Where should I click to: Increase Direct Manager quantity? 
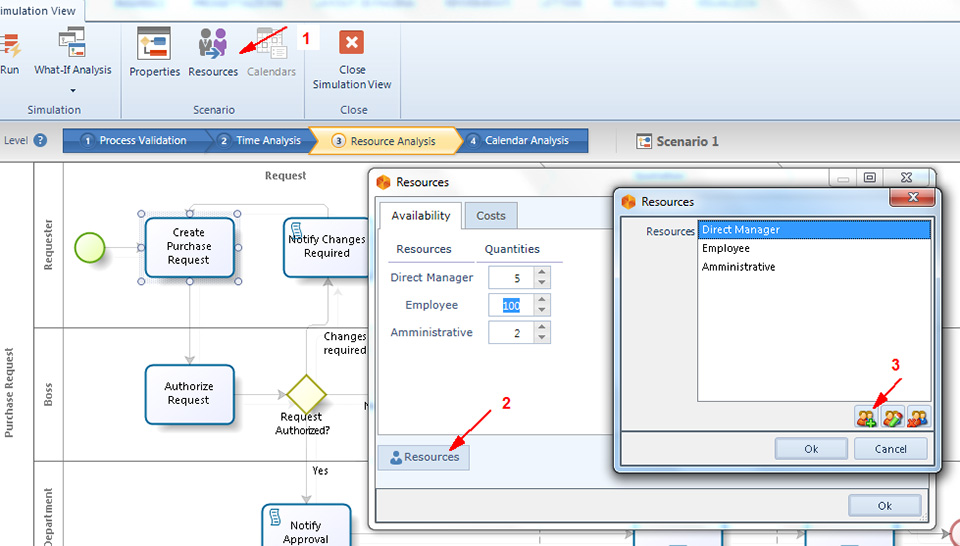(541, 272)
